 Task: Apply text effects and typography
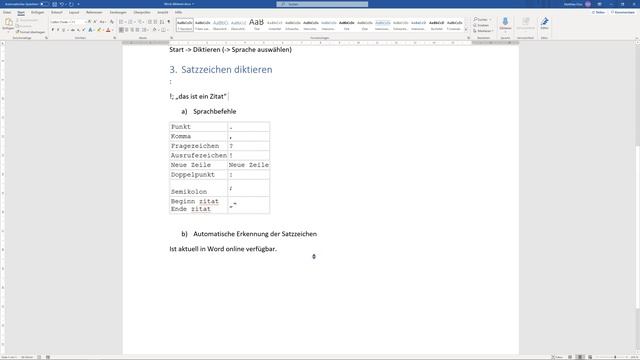click(x=91, y=30)
